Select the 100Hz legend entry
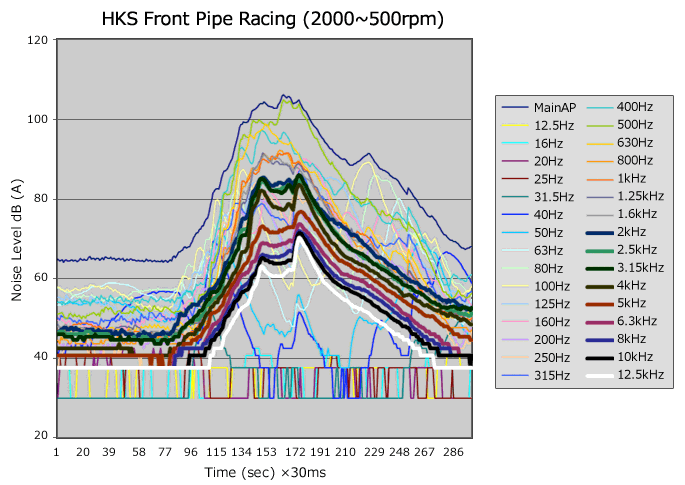The width and height of the screenshot is (685, 485). (x=536, y=286)
